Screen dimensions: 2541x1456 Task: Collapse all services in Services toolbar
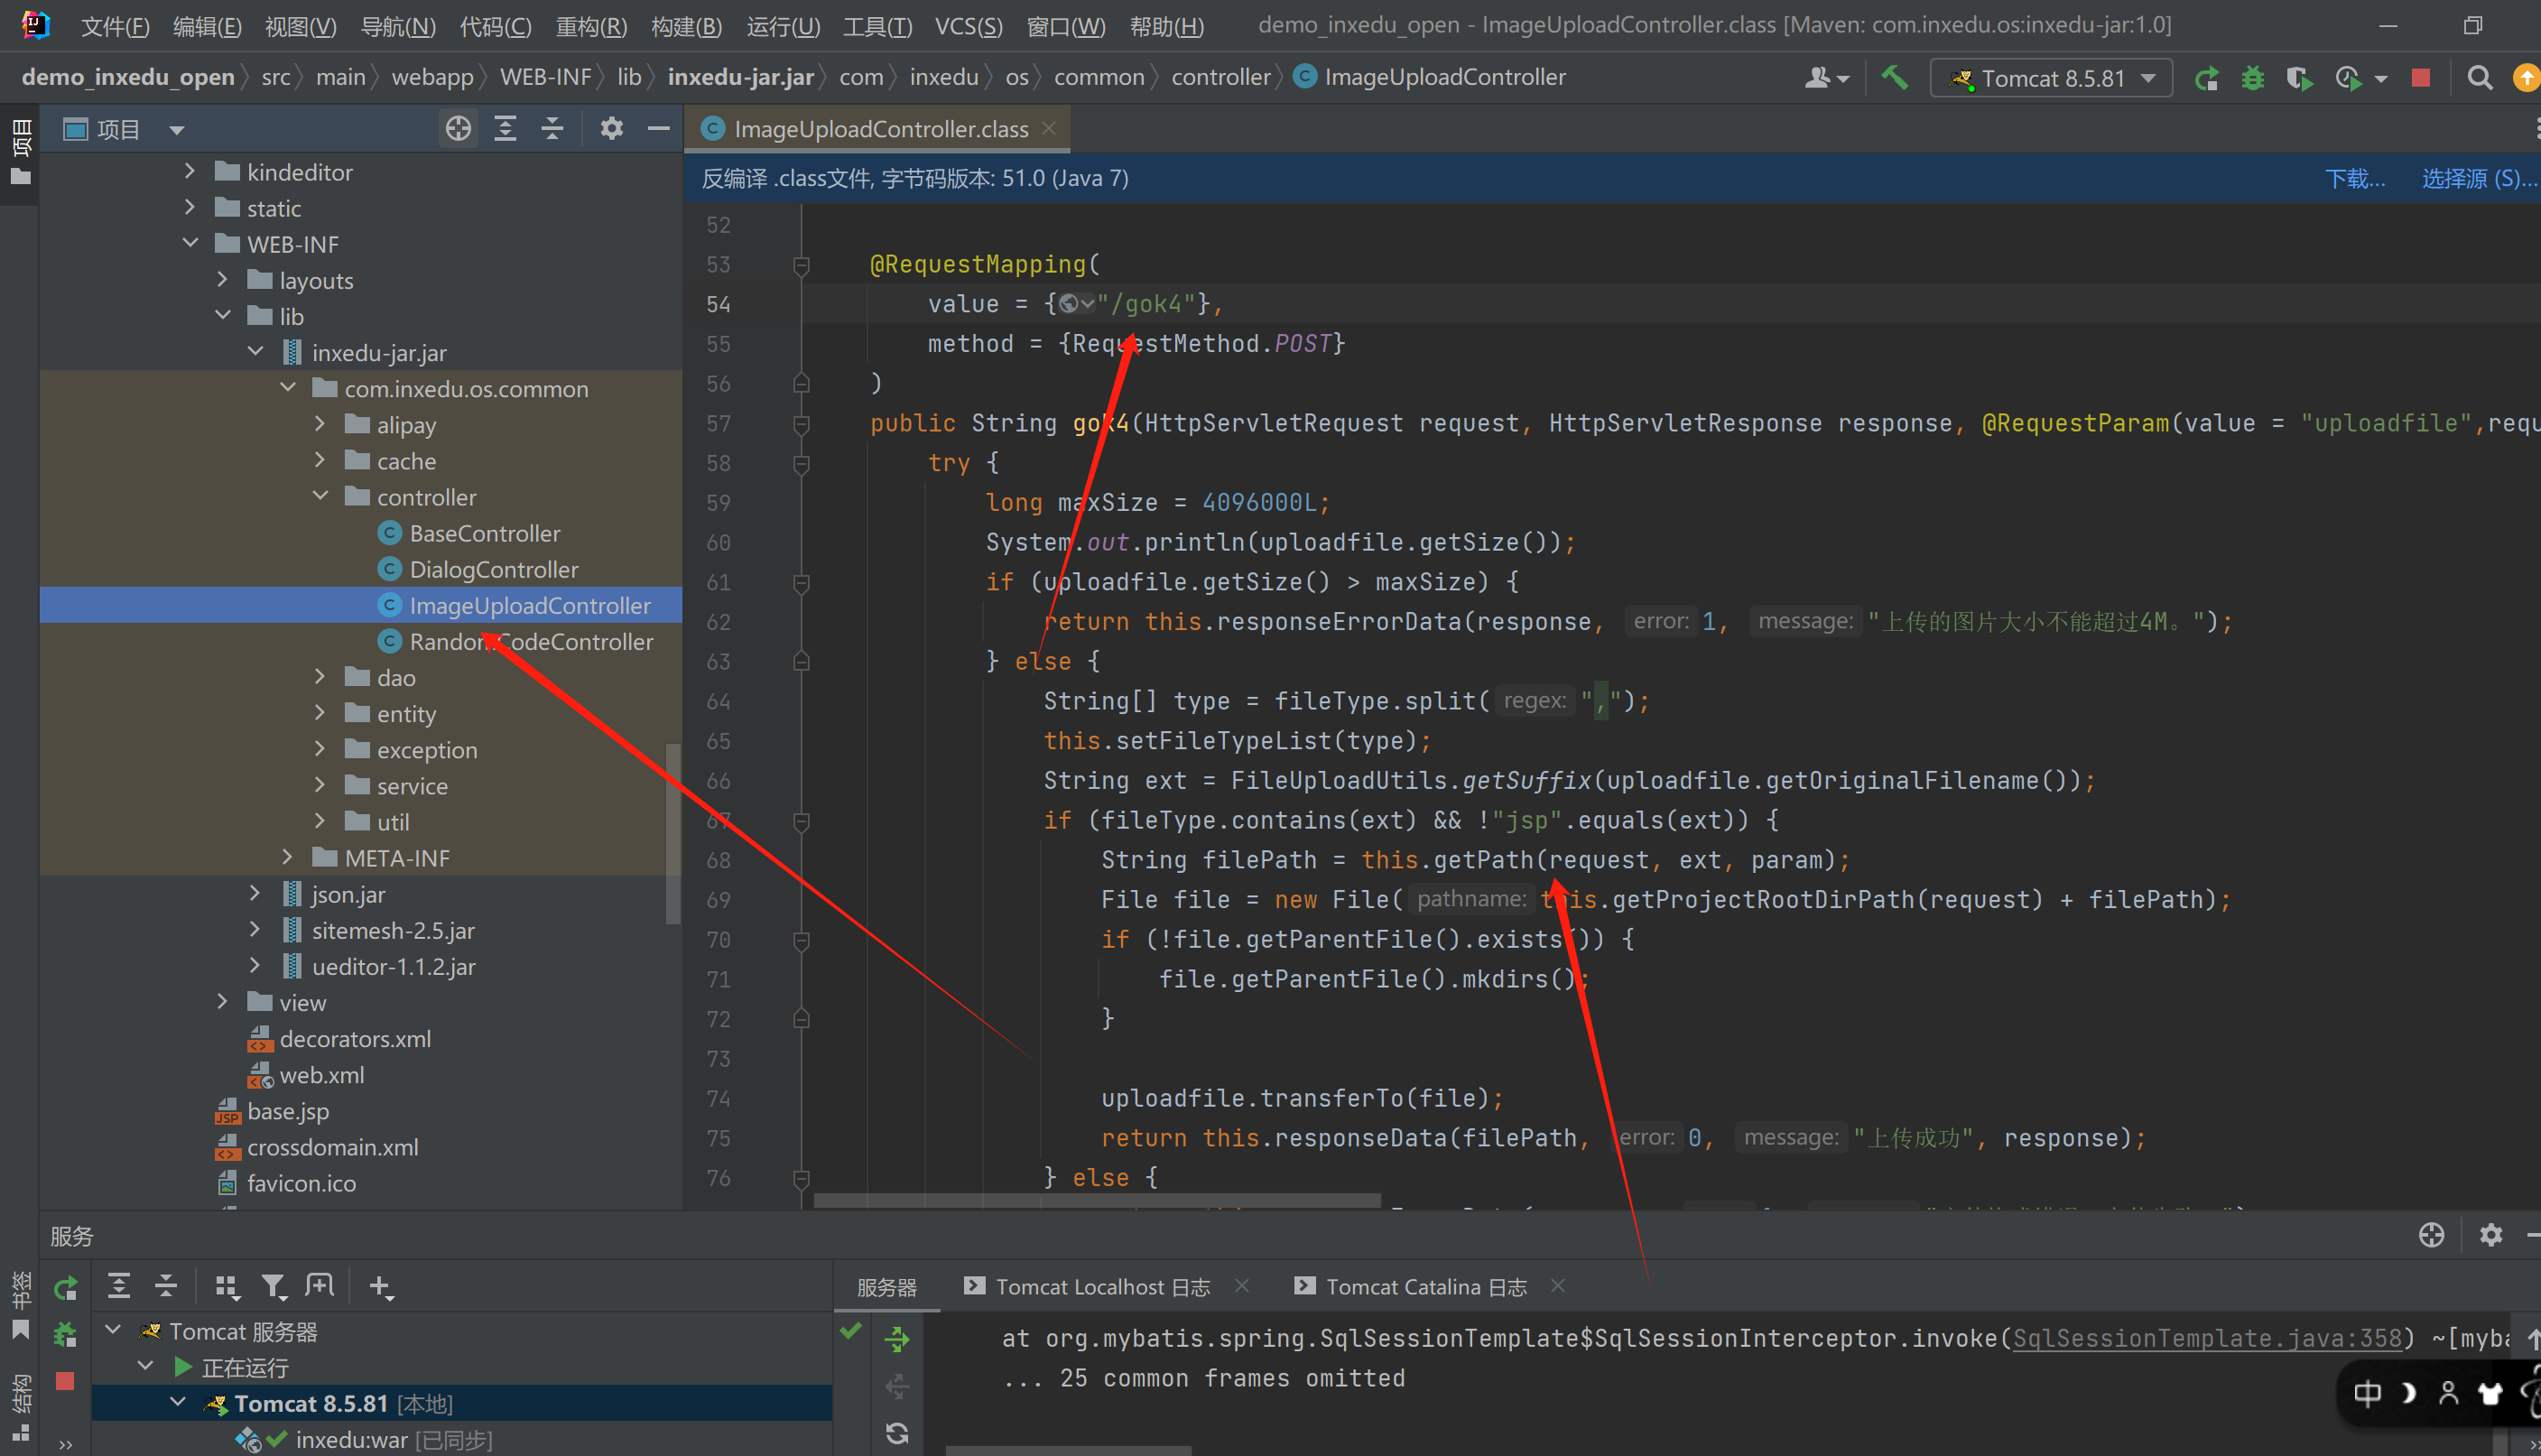point(166,1285)
